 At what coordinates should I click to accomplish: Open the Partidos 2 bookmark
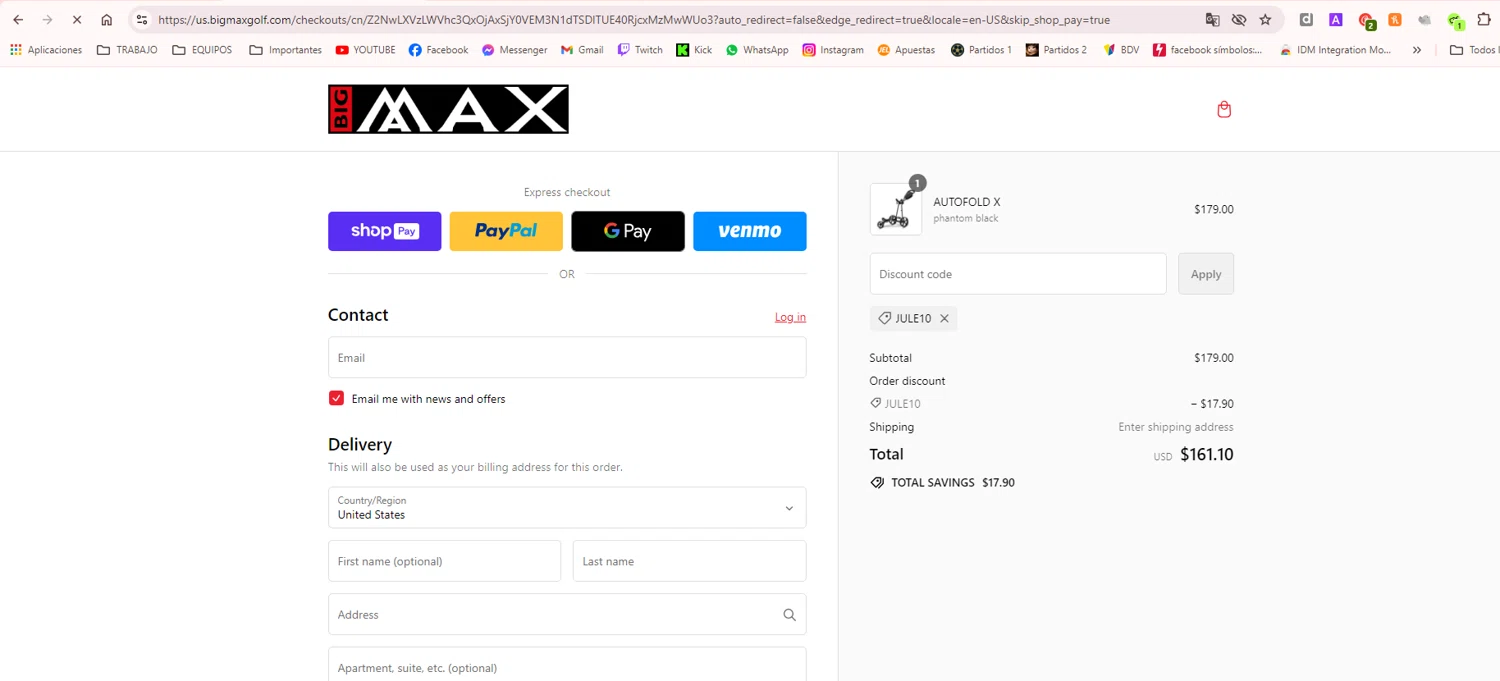click(1056, 49)
